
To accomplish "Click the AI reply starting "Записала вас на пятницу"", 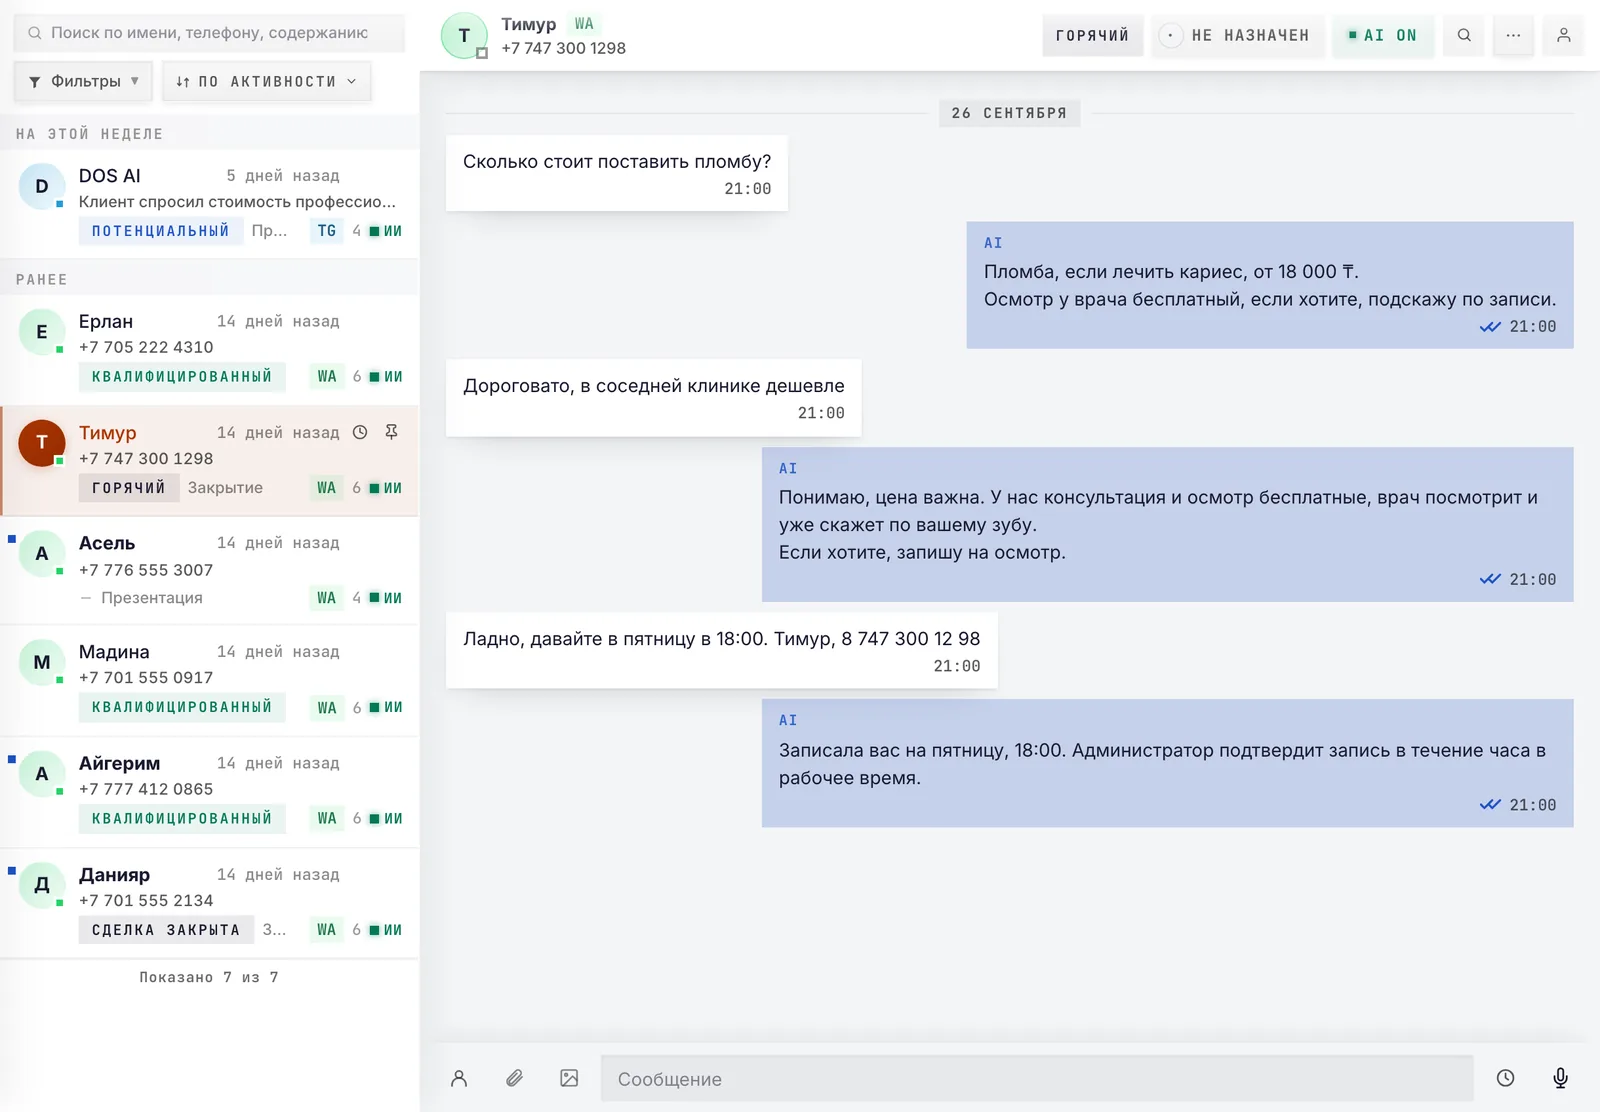I will coord(1167,763).
